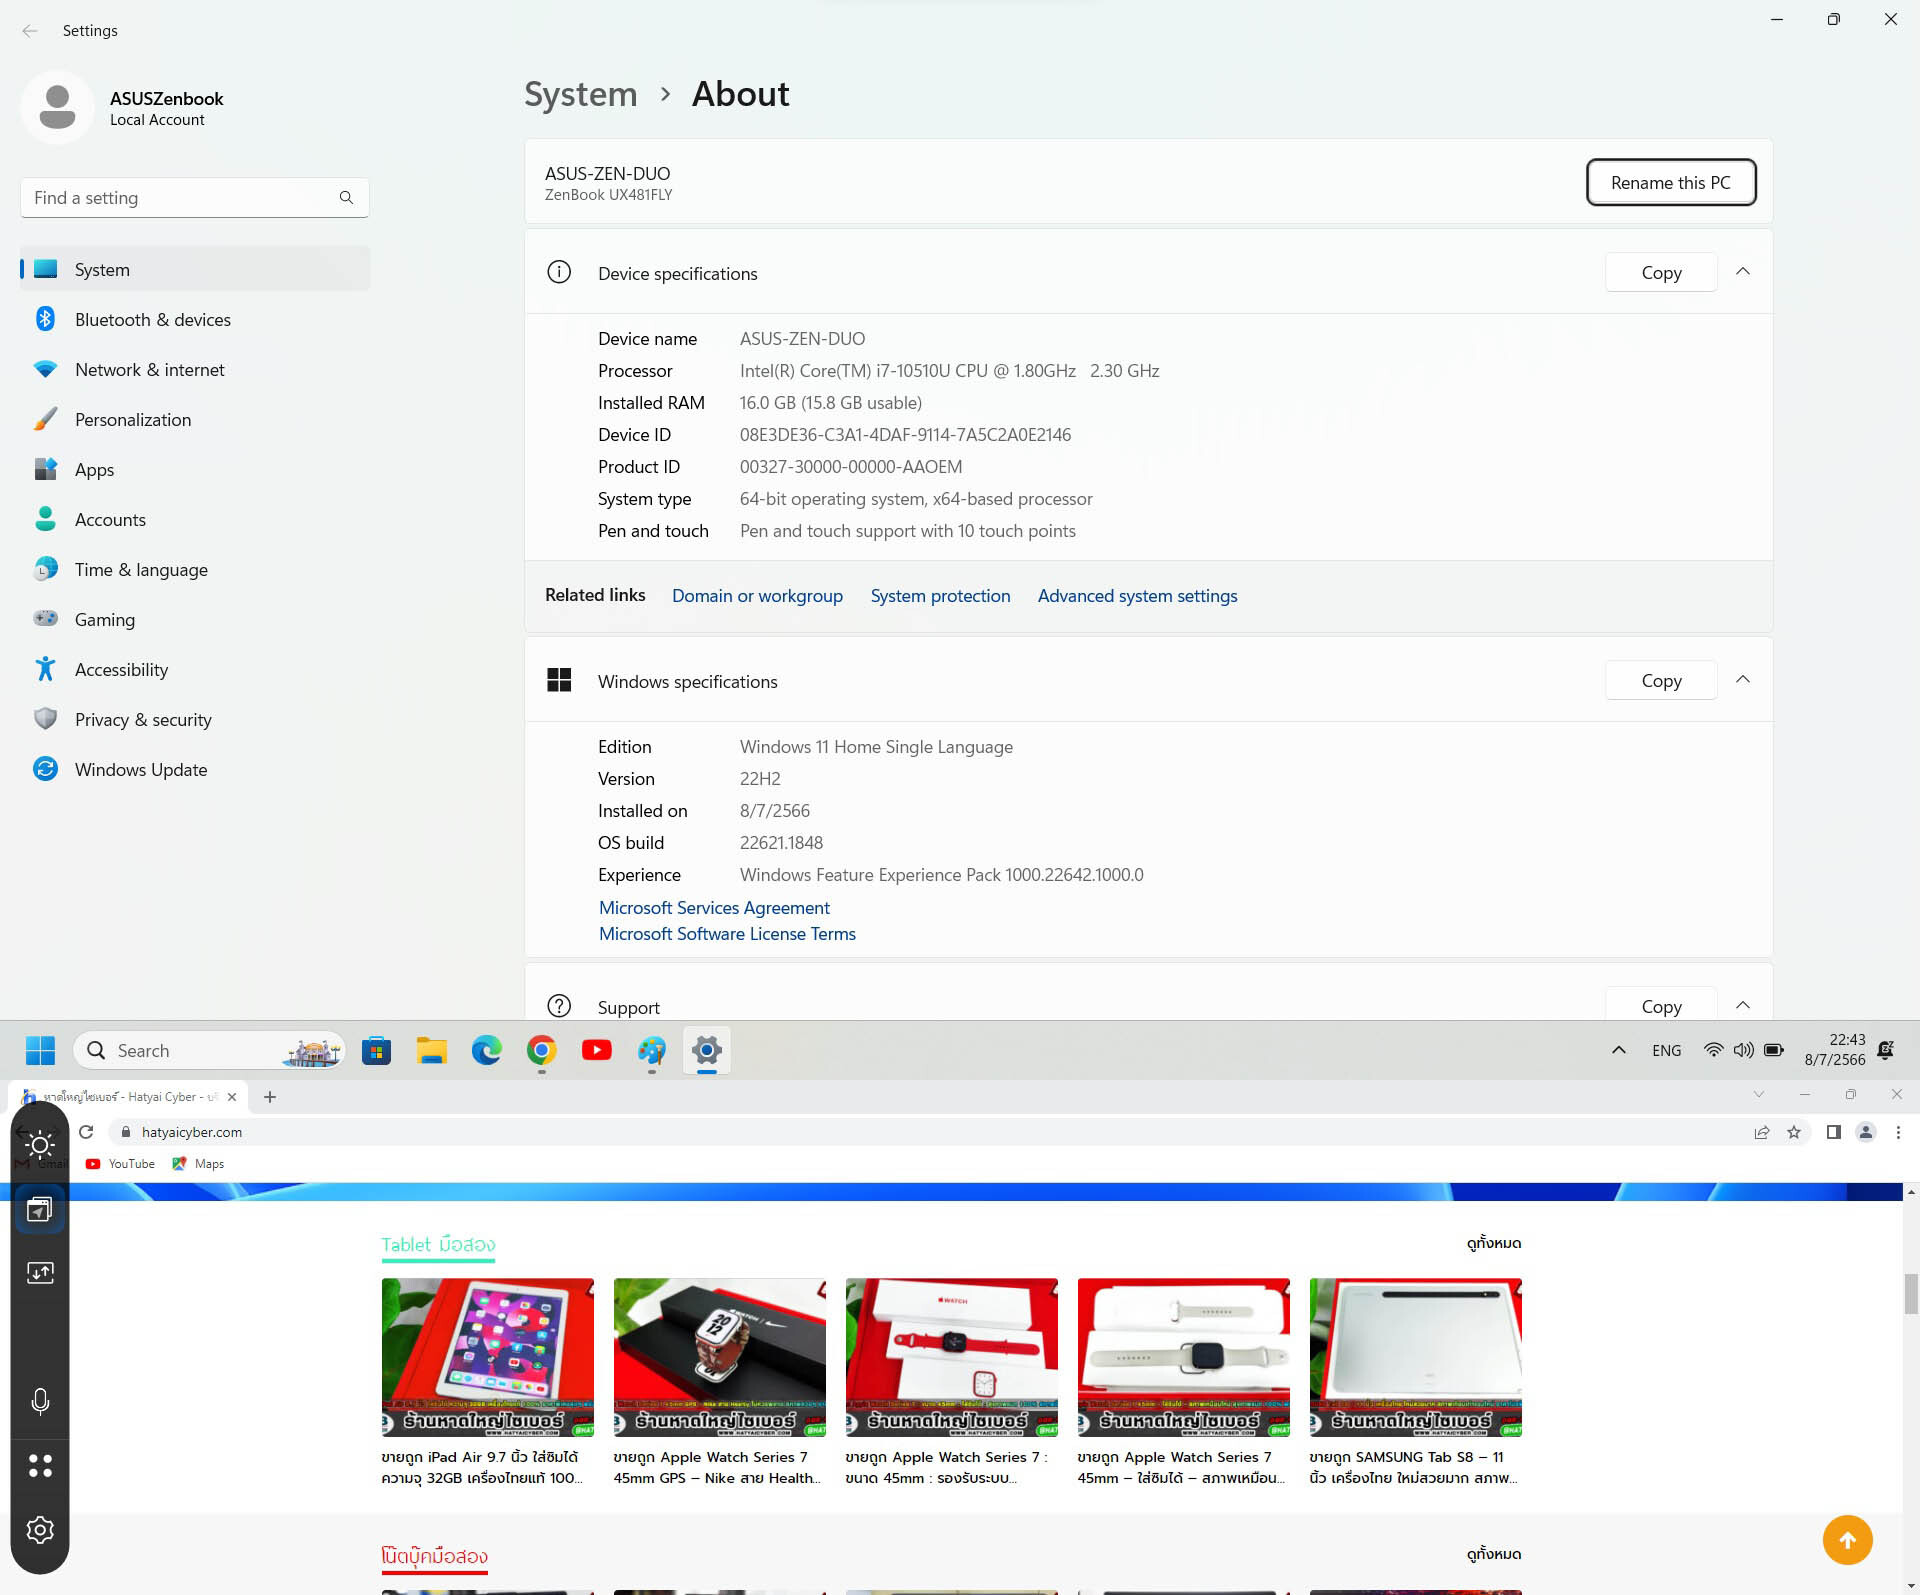Open Advanced system settings link
The width and height of the screenshot is (1920, 1595).
click(1137, 596)
